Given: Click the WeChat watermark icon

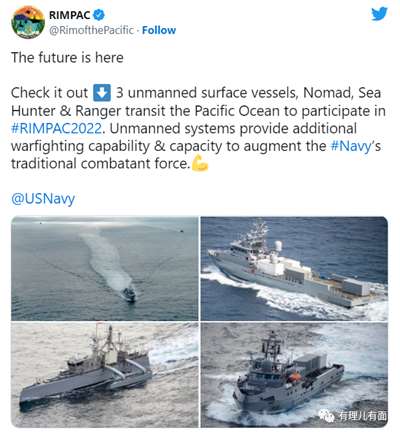Looking at the screenshot, I should [327, 415].
